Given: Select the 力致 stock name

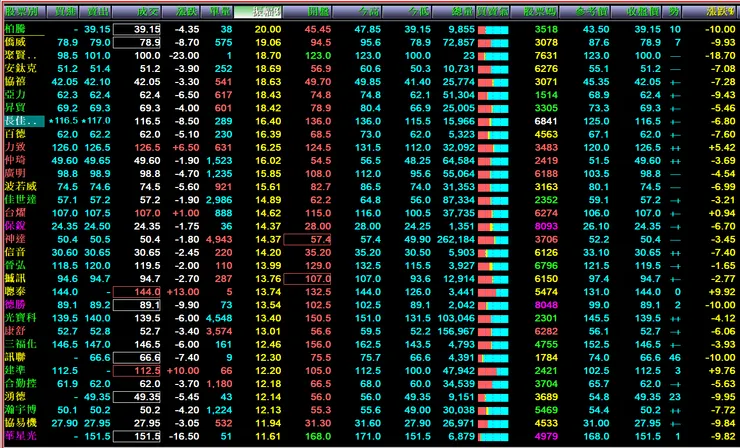Looking at the screenshot, I should click(15, 147).
